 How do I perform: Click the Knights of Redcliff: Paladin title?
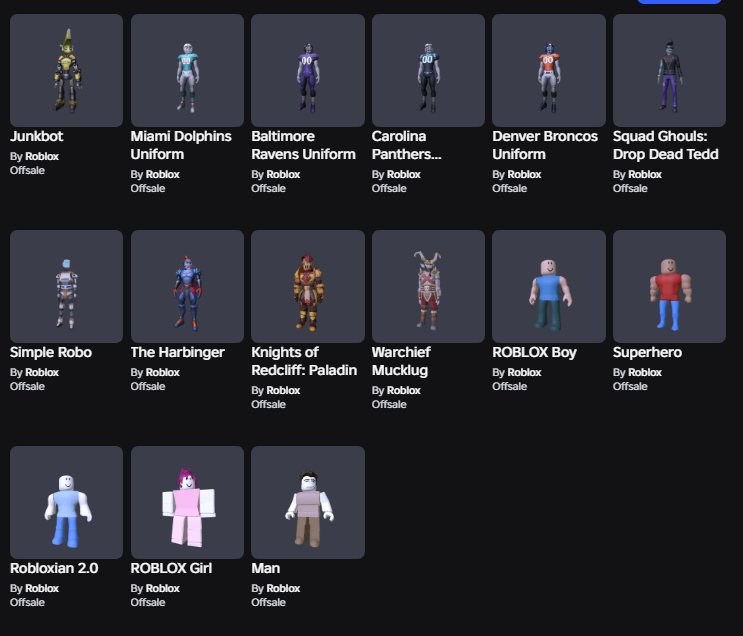304,361
